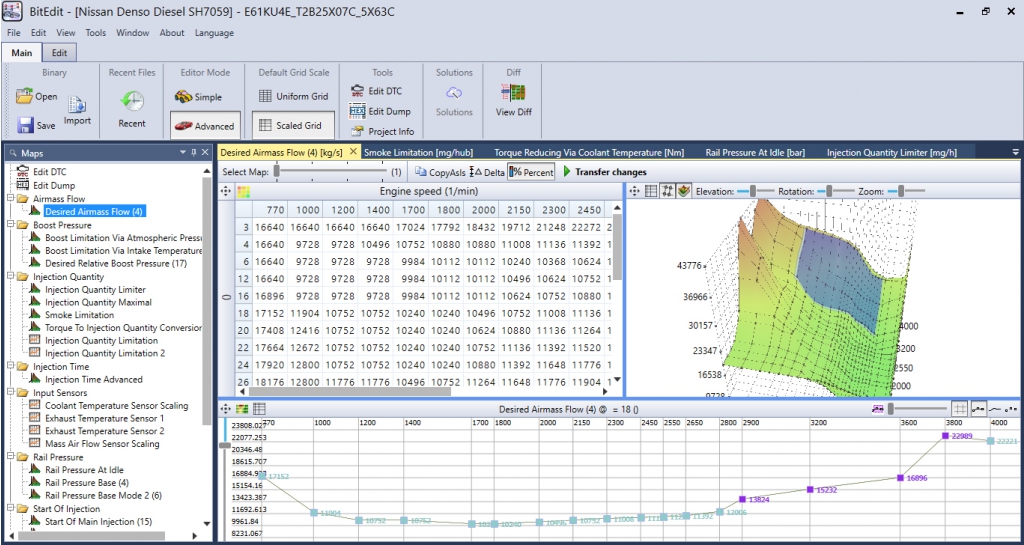
Task: Collapse the Injection Time folder
Action: click(11, 367)
